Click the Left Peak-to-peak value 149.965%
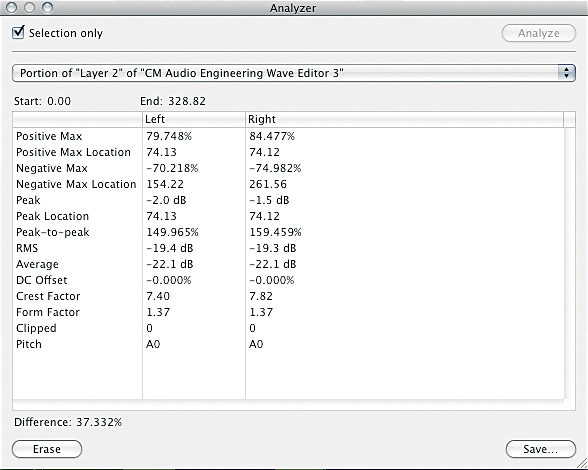Viewport: 588px width, 470px height. [172, 232]
